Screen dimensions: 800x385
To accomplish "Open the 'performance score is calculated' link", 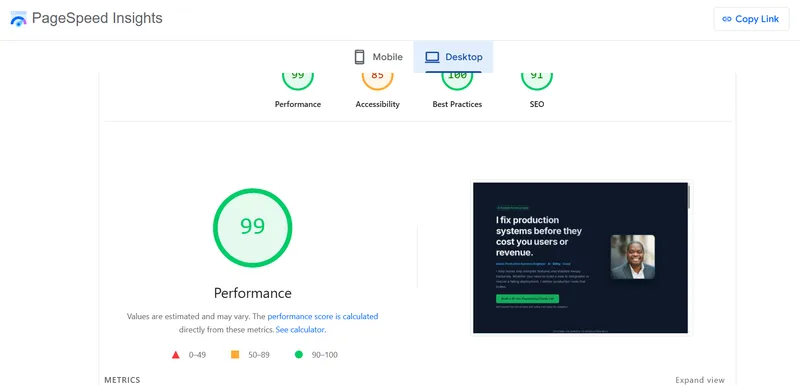I will (322, 316).
